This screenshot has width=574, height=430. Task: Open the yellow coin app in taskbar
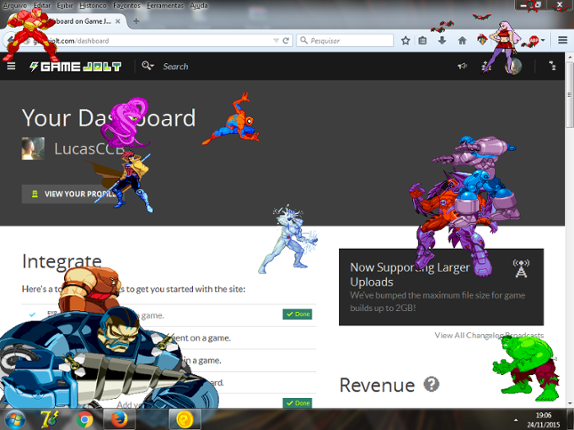[185, 419]
